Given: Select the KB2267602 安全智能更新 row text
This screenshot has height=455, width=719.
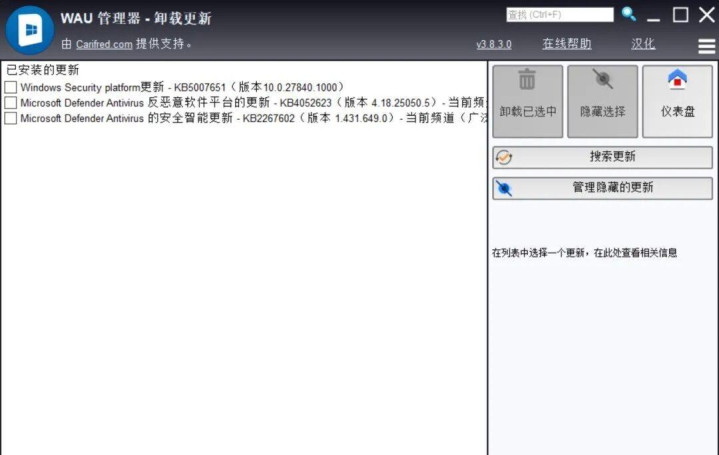Looking at the screenshot, I should (254, 118).
